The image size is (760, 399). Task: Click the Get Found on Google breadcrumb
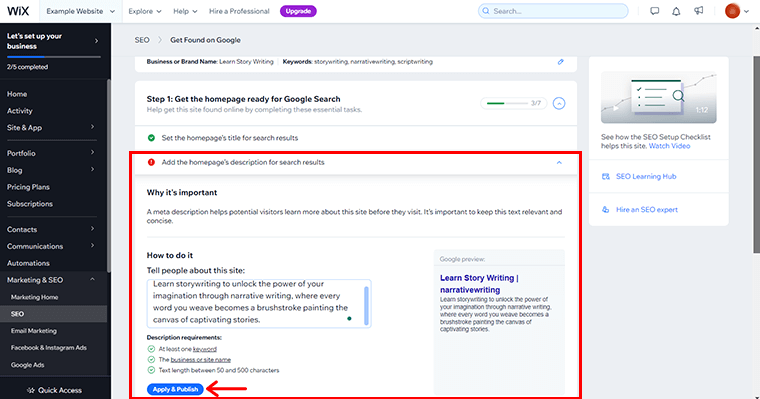(205, 40)
